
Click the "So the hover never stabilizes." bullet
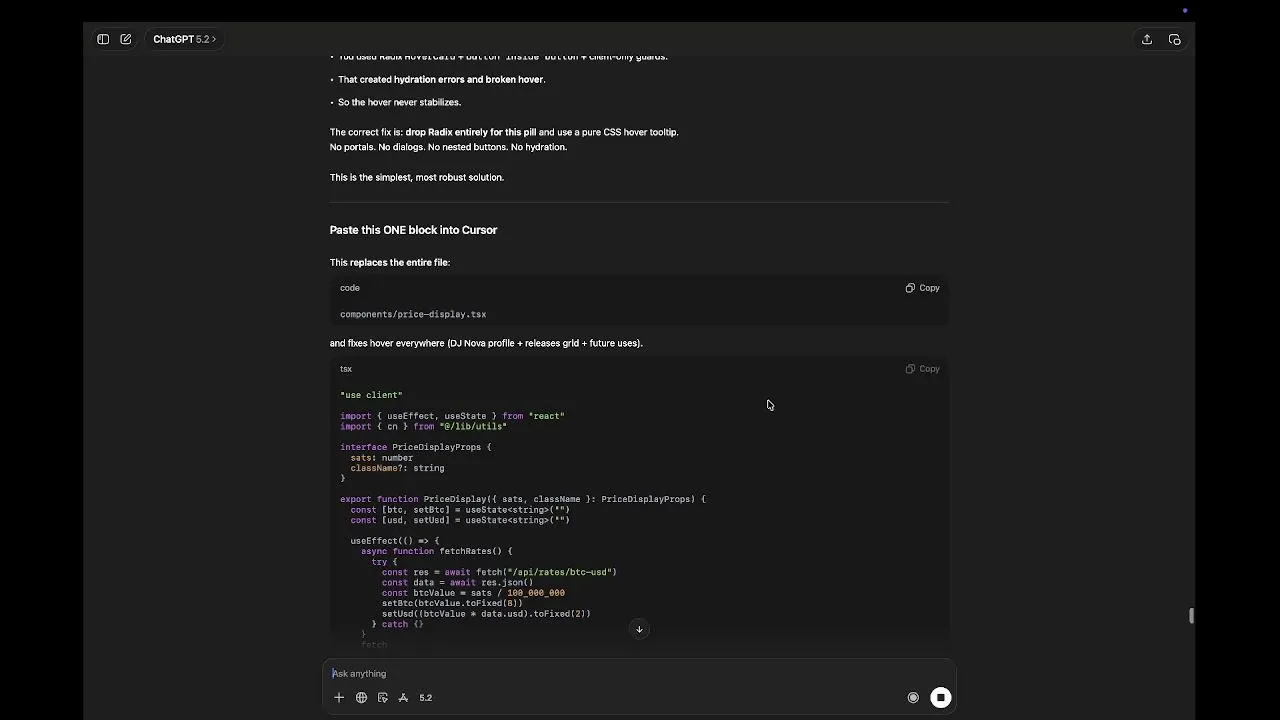point(399,102)
